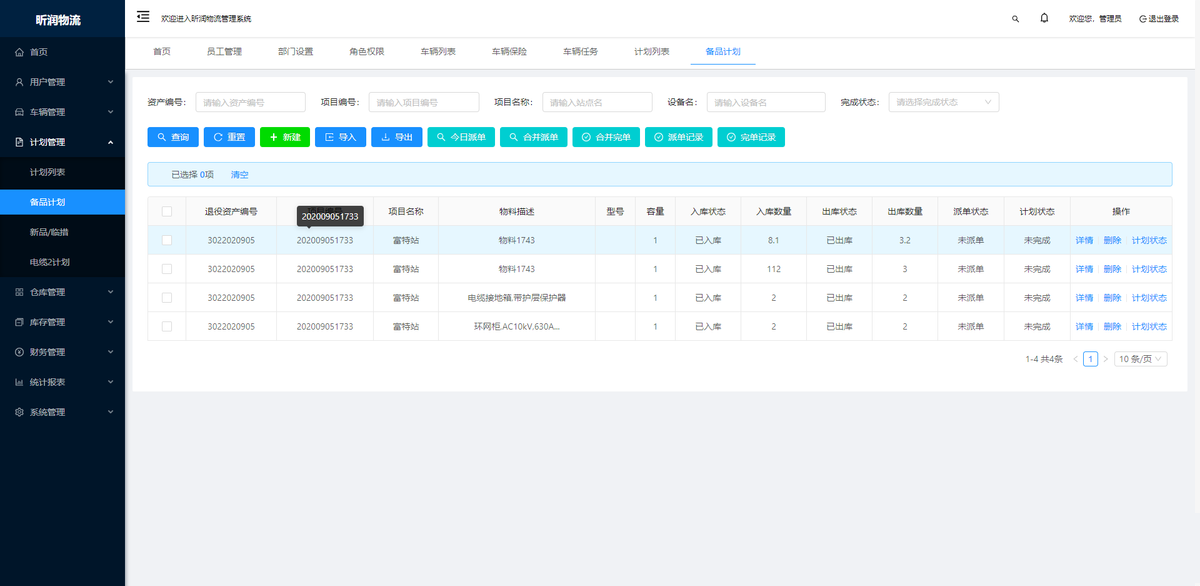Click the grid icon beside 仓库管理

coord(20,292)
